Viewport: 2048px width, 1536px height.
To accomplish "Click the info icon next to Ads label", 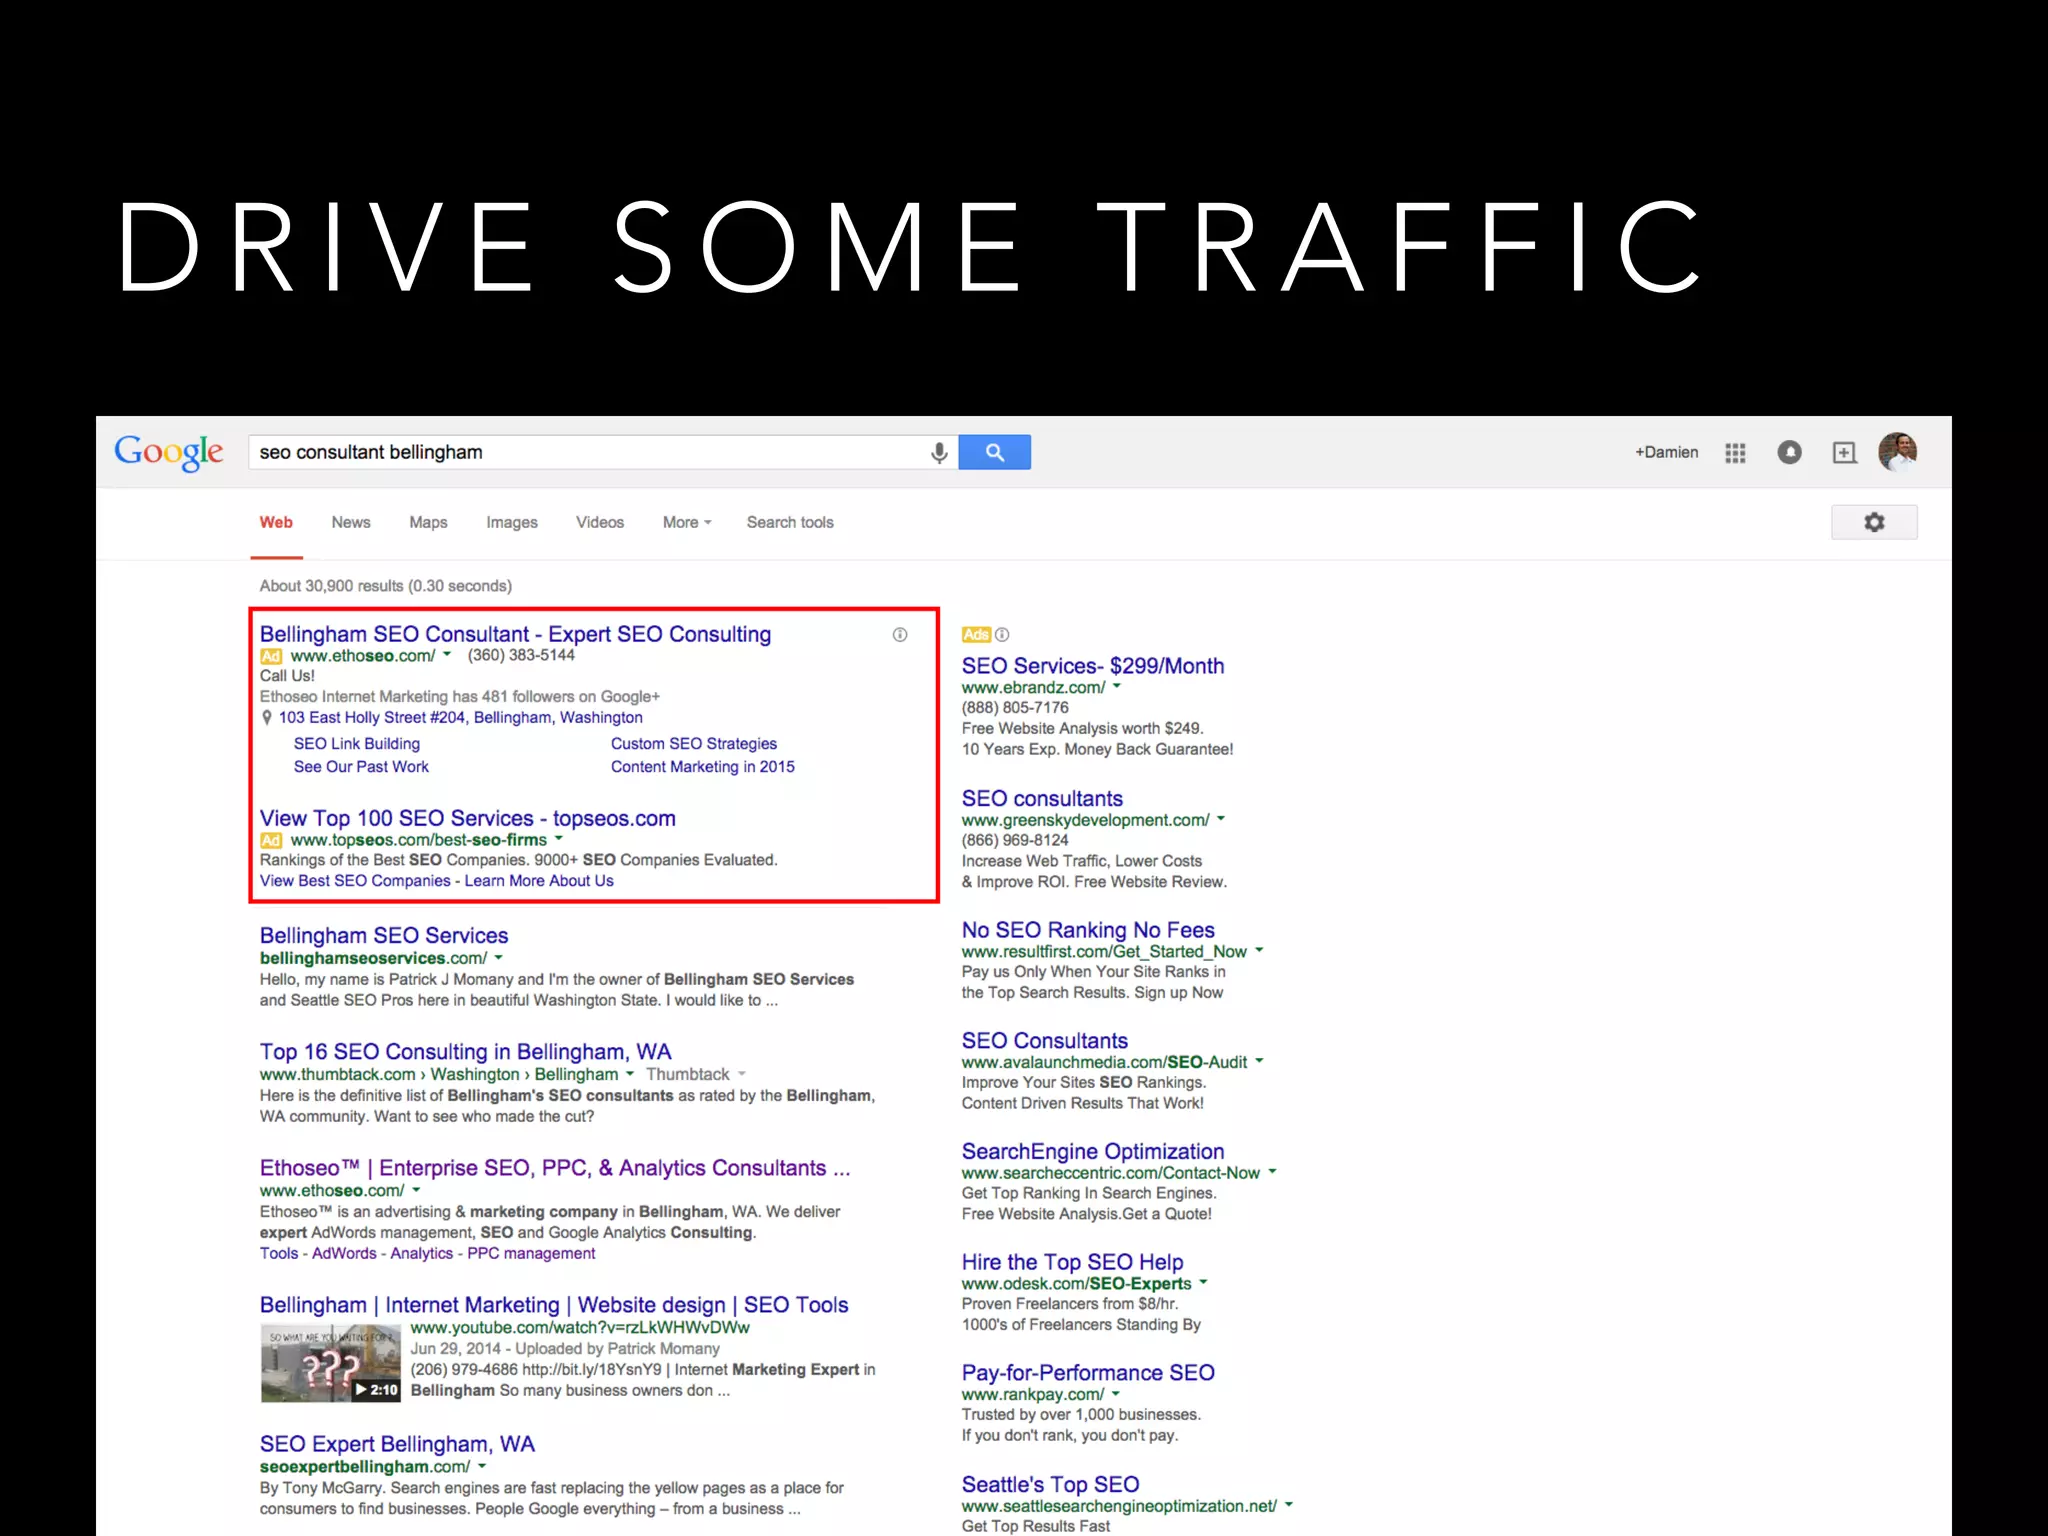I will click(1003, 635).
